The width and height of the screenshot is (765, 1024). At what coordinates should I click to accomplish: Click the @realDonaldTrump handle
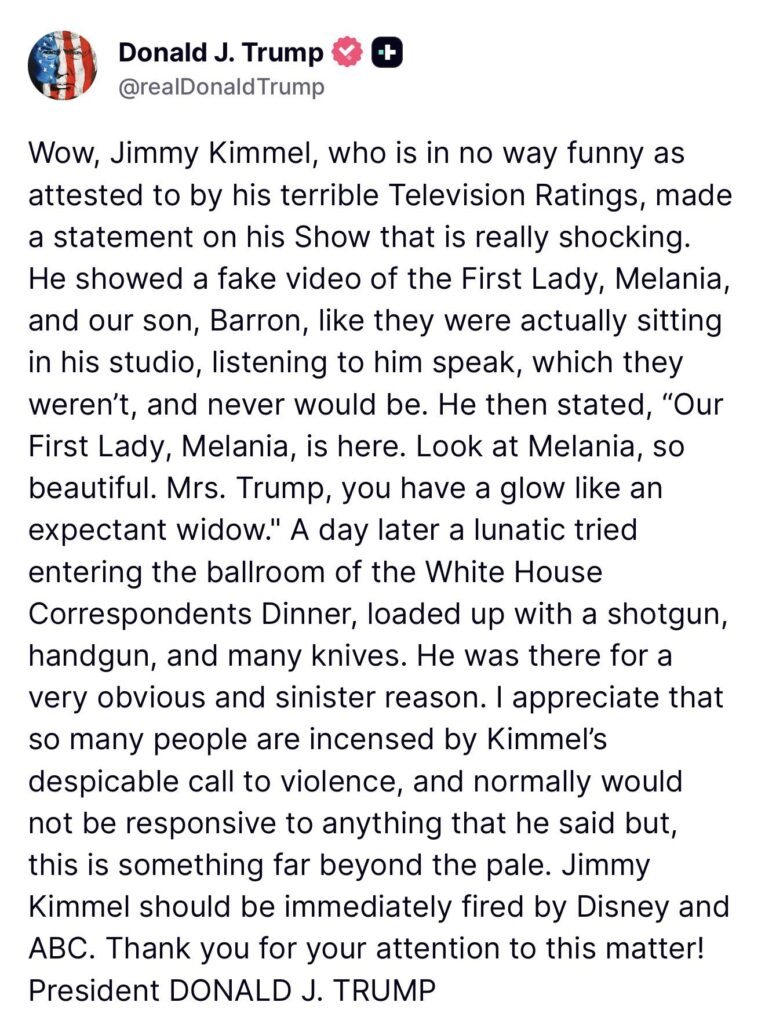tap(221, 87)
